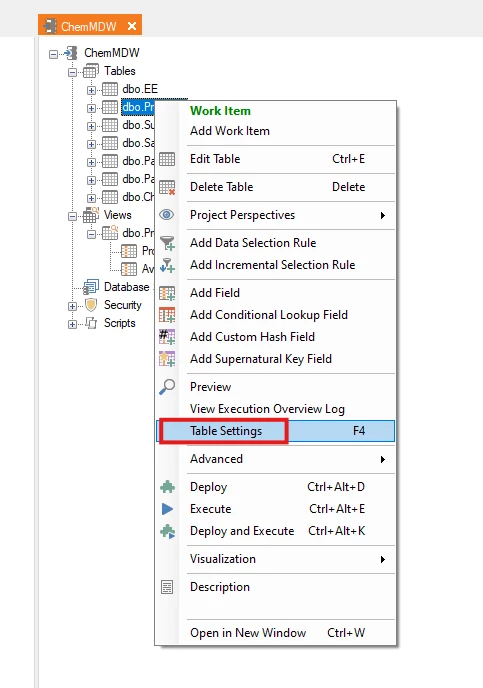
Task: Collapse the Views node
Action: (72, 216)
